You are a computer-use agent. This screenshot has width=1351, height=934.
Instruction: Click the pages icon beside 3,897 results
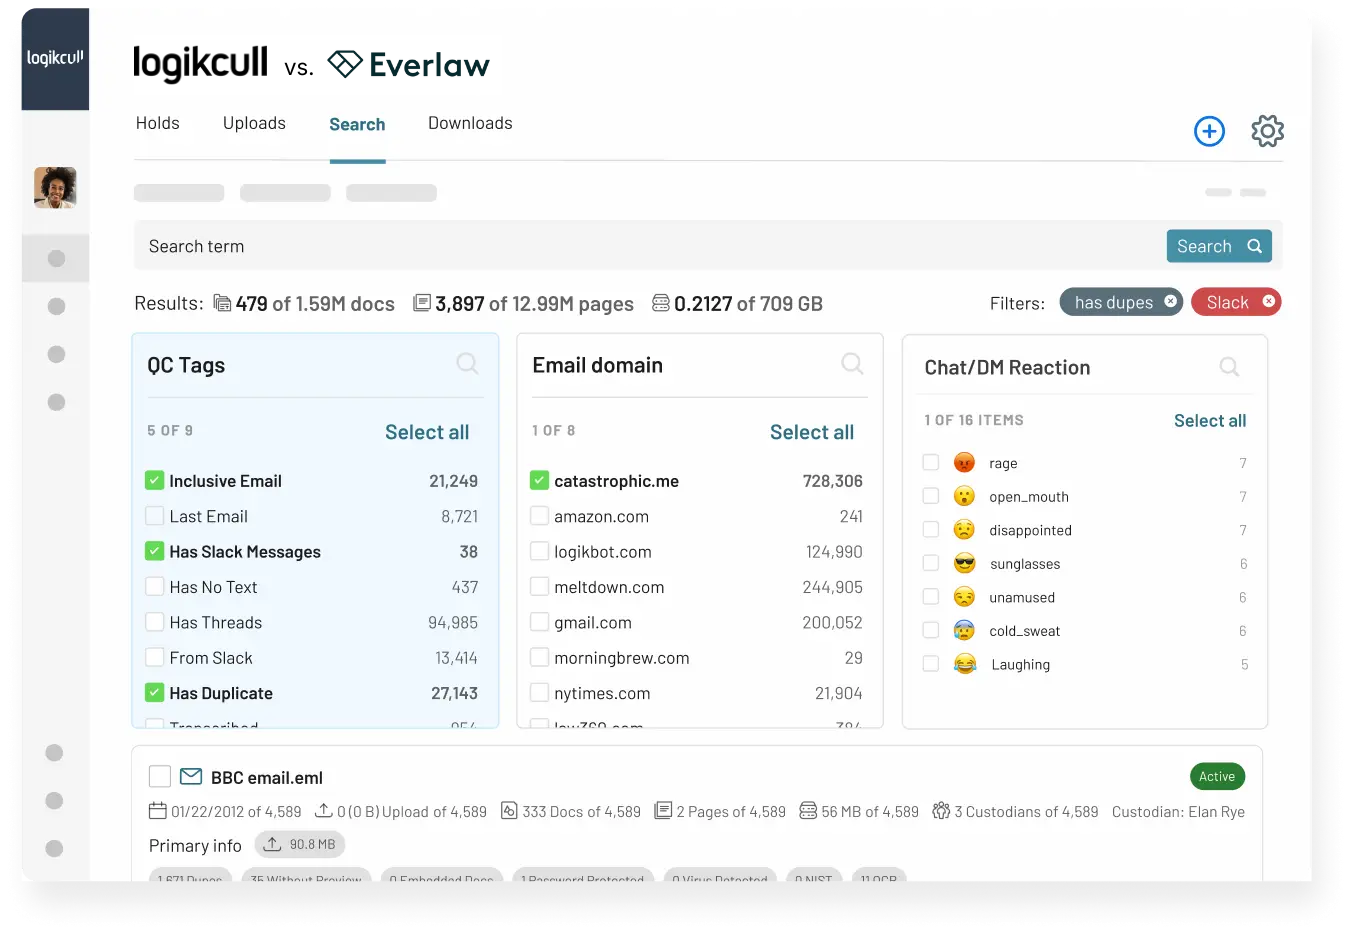(x=422, y=303)
